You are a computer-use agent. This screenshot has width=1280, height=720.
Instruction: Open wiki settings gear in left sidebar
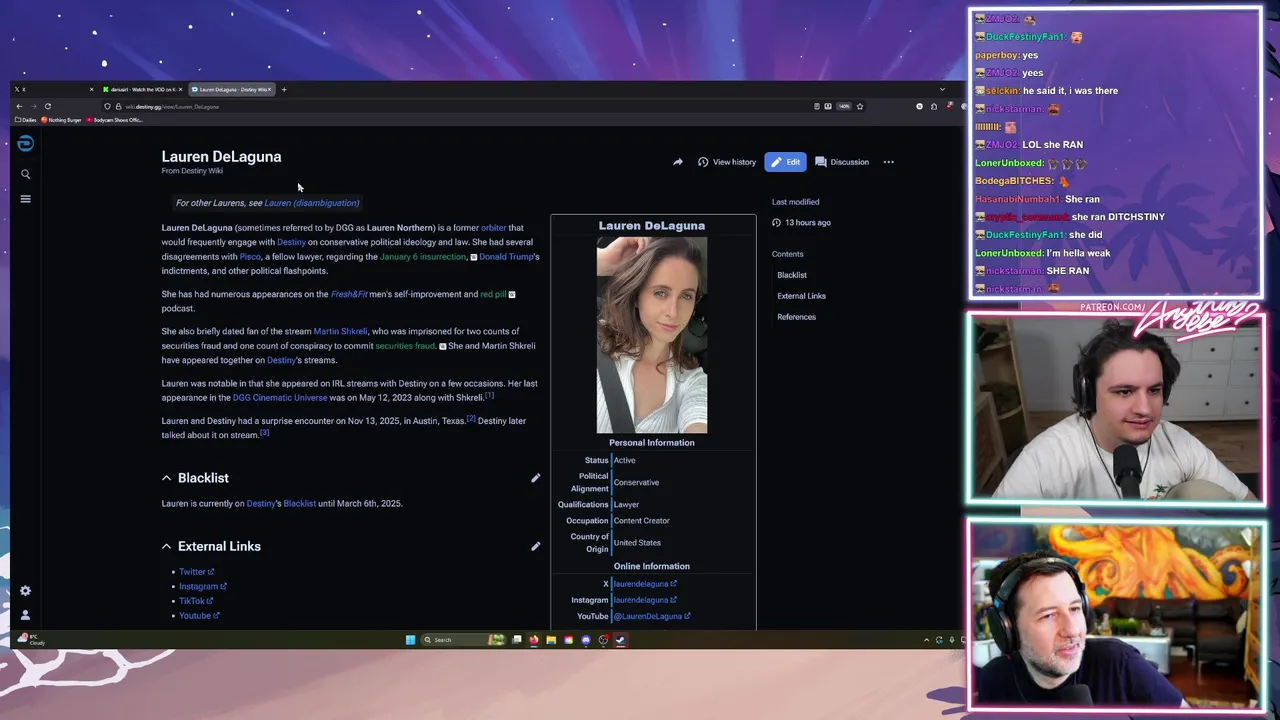click(25, 591)
